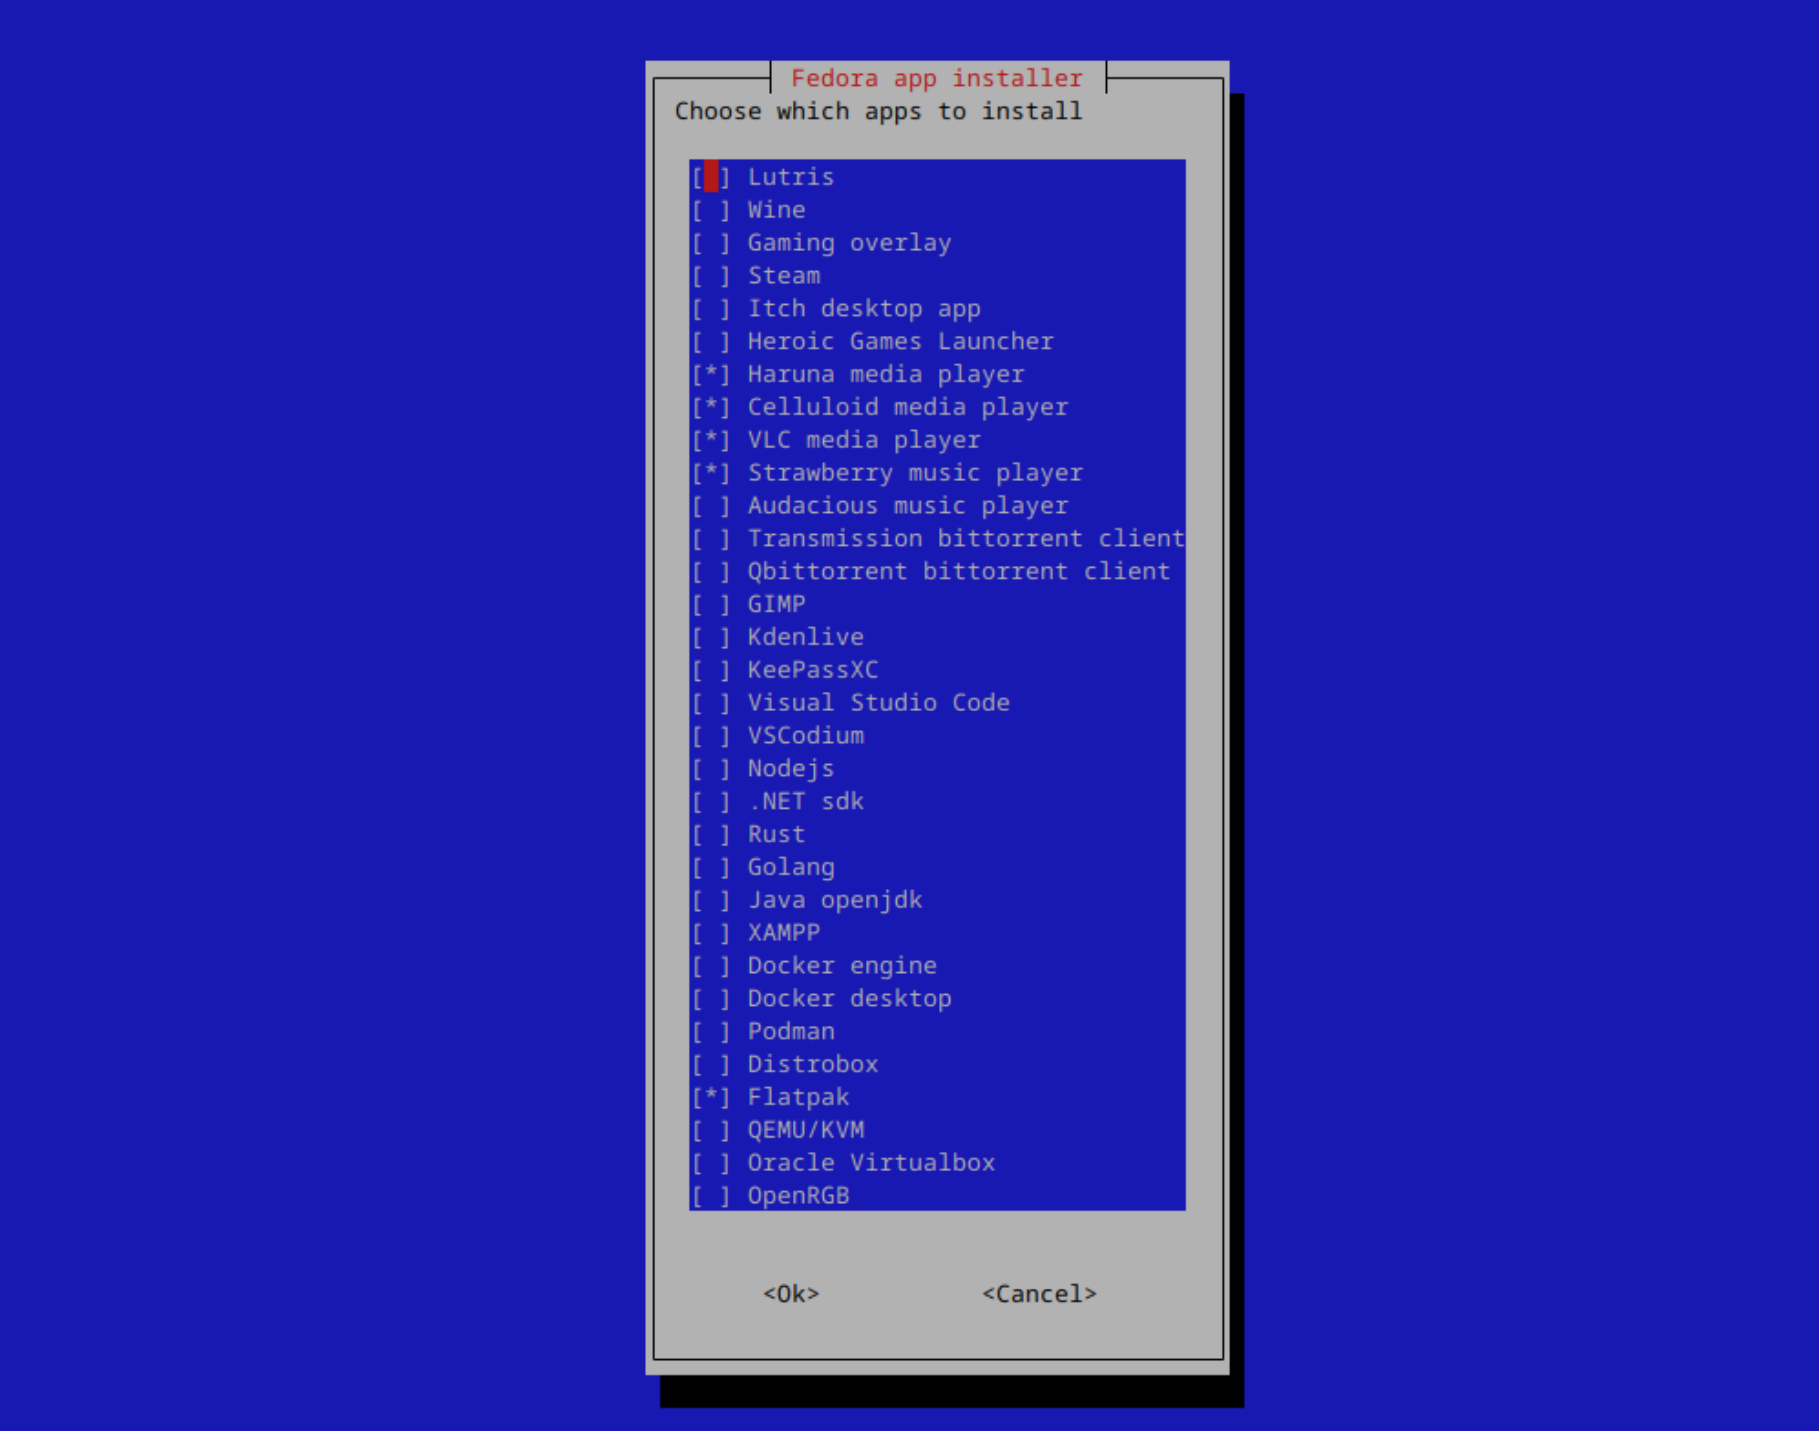Select the Gaming overlay checkbox
This screenshot has width=1819, height=1431.
(711, 243)
